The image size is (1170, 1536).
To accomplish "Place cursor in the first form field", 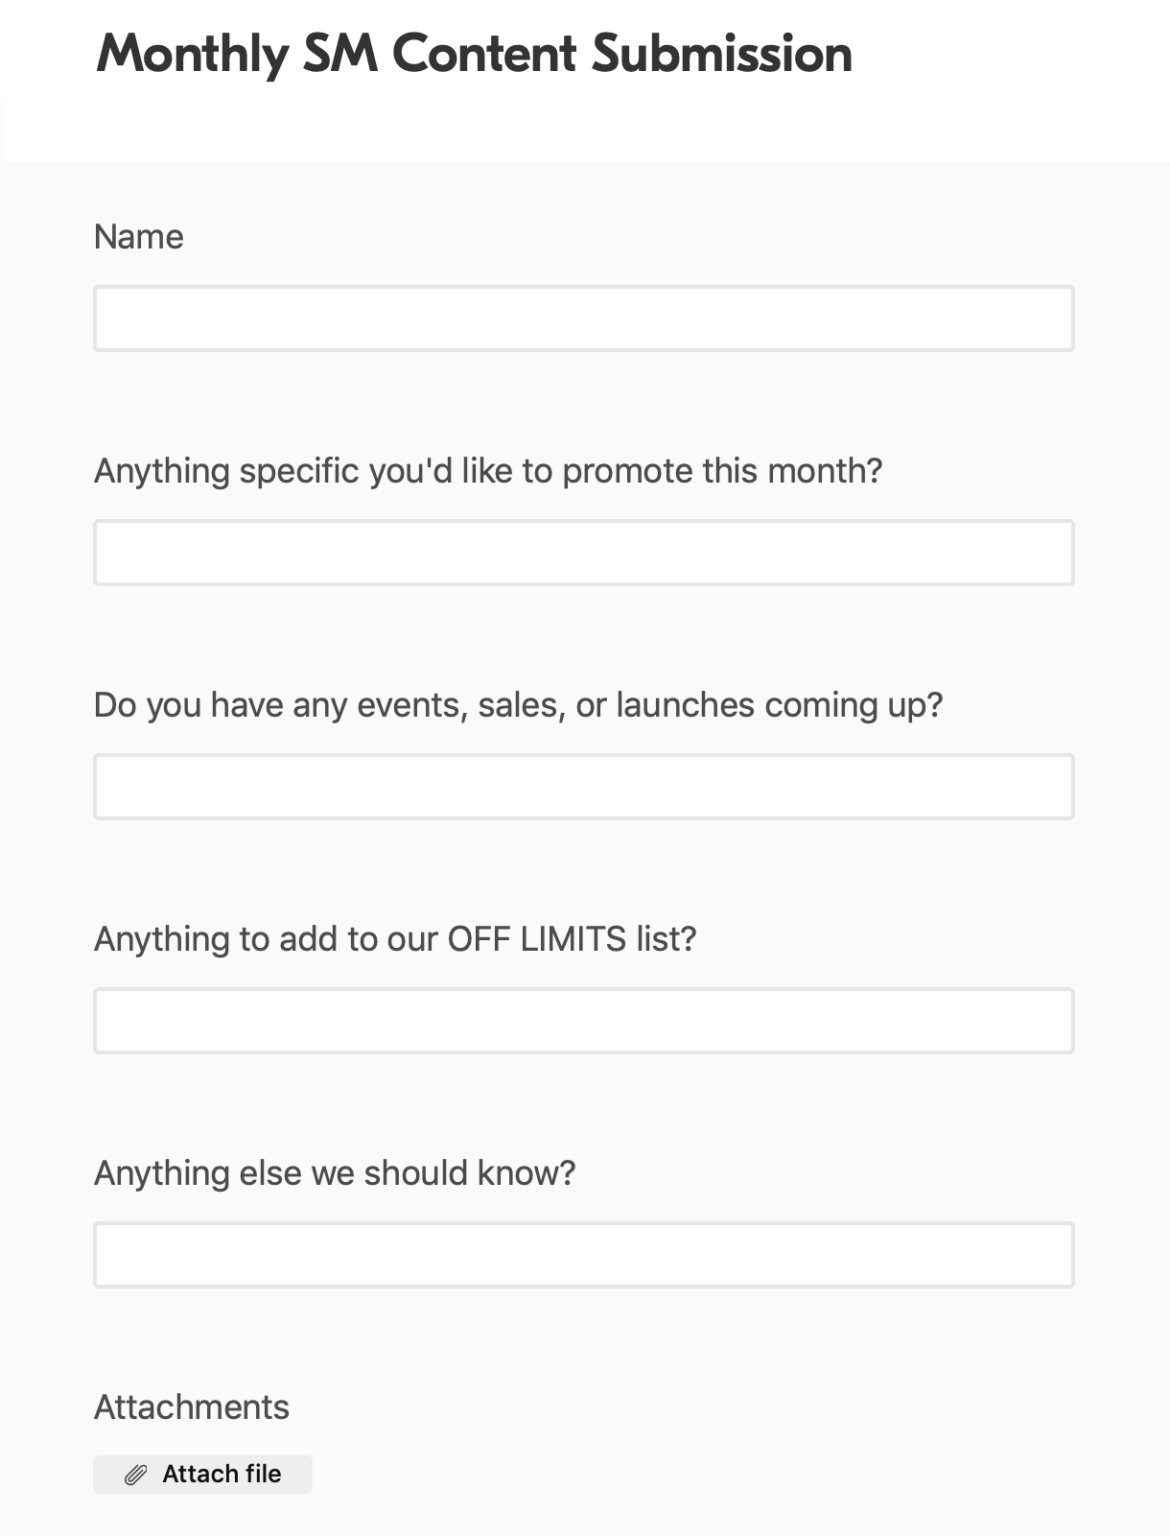I will [584, 319].
